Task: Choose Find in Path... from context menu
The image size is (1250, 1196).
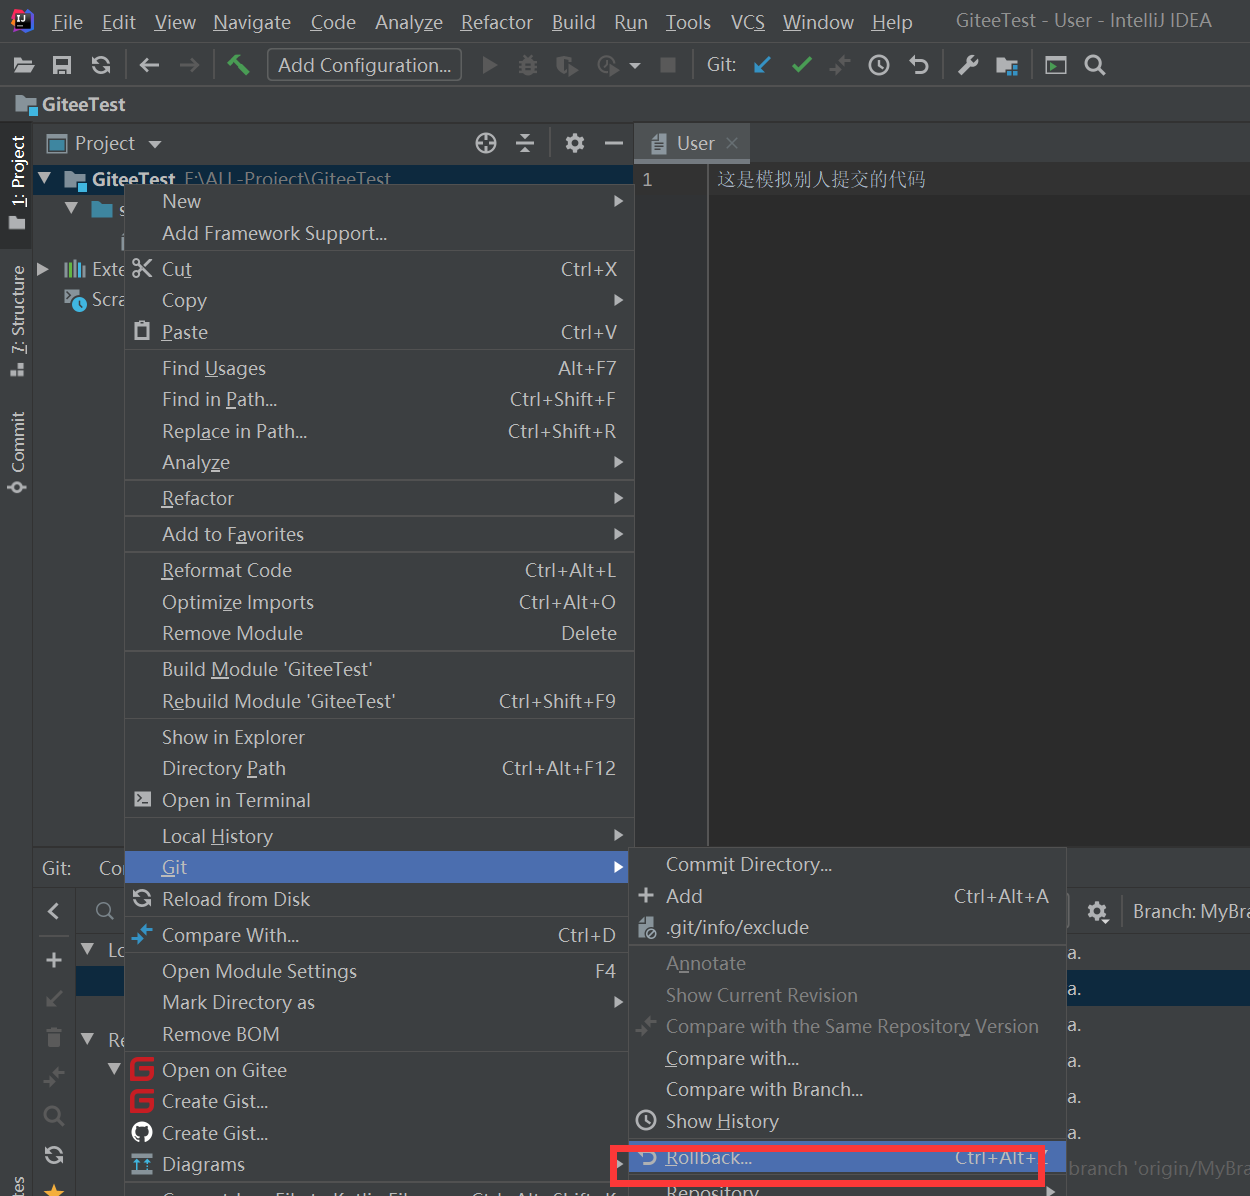Action: pos(379,399)
